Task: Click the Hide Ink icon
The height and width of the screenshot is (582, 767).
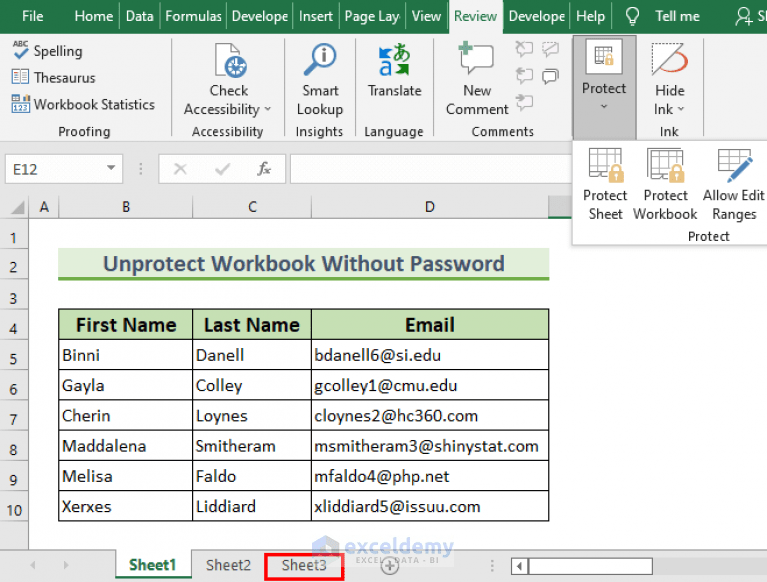Action: point(669,60)
